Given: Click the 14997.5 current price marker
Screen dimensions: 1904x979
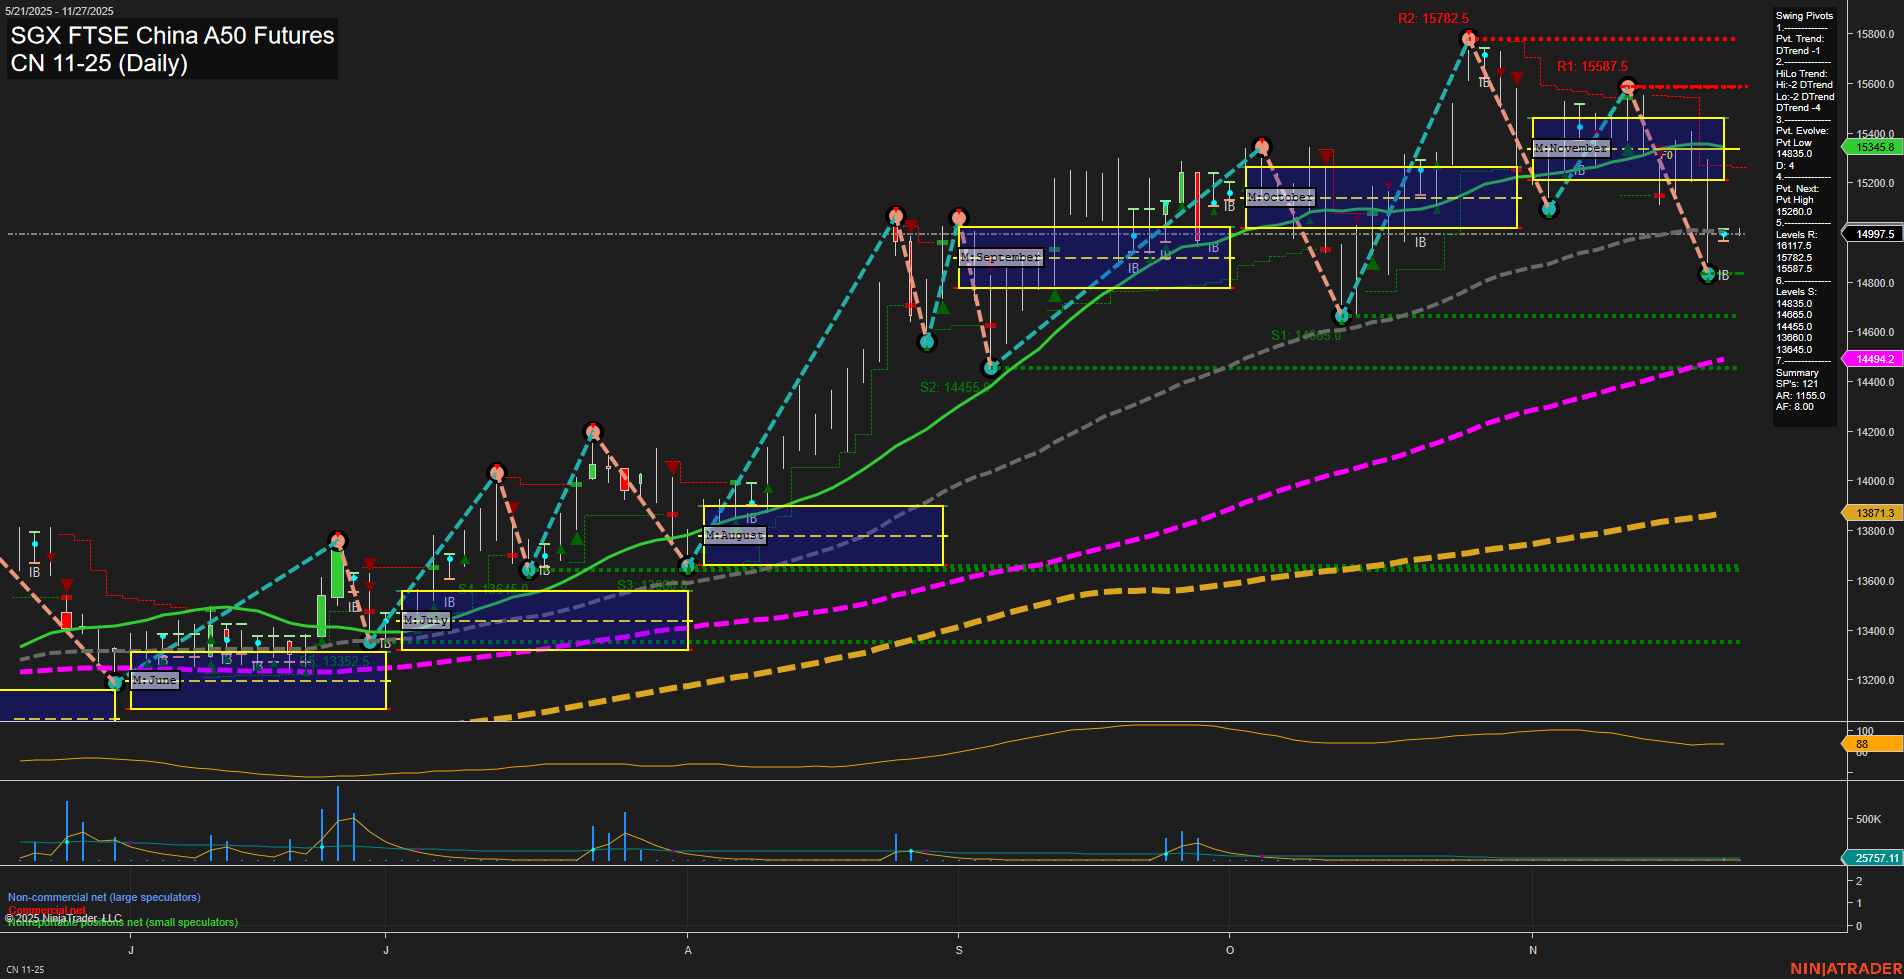Looking at the screenshot, I should [1874, 234].
